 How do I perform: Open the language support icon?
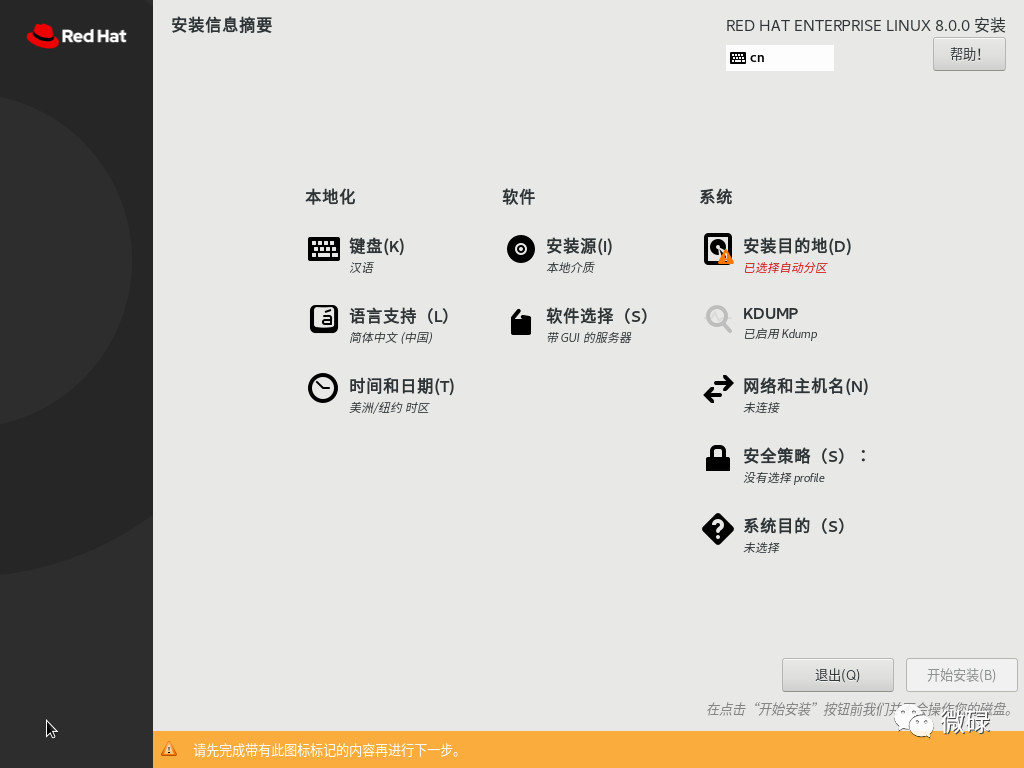pos(323,319)
